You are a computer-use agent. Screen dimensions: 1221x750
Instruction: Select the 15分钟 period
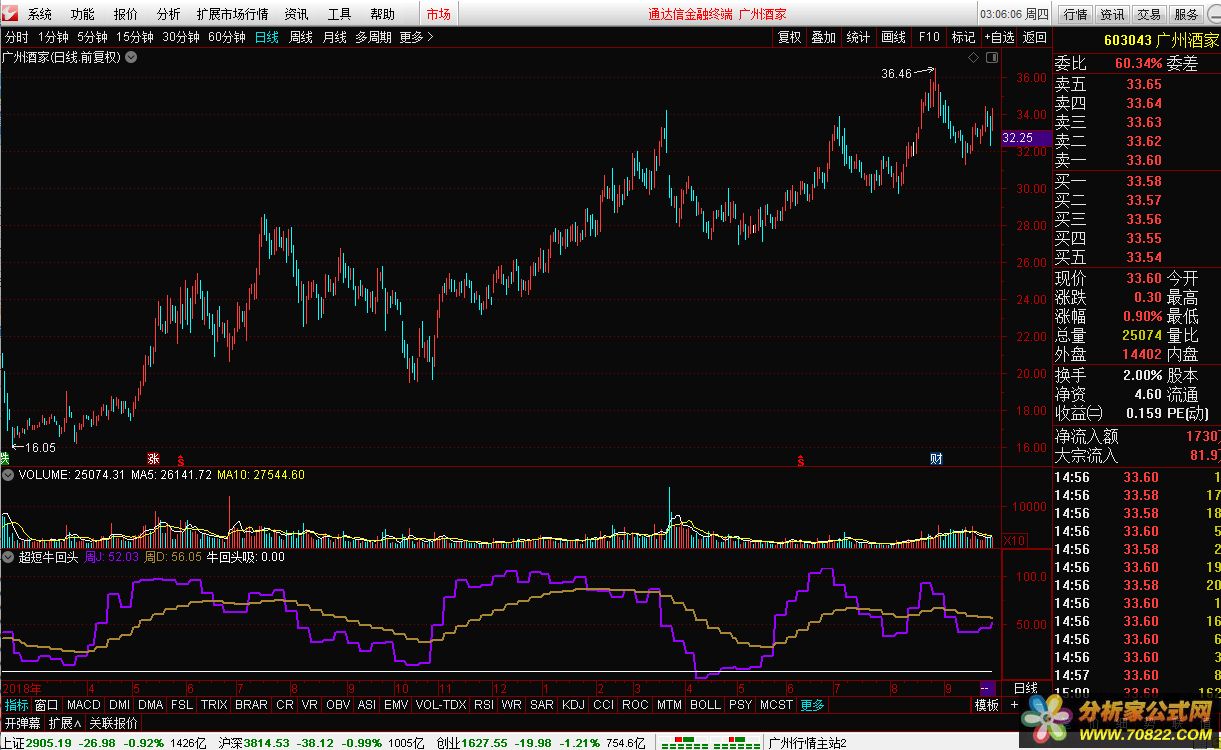tap(134, 37)
